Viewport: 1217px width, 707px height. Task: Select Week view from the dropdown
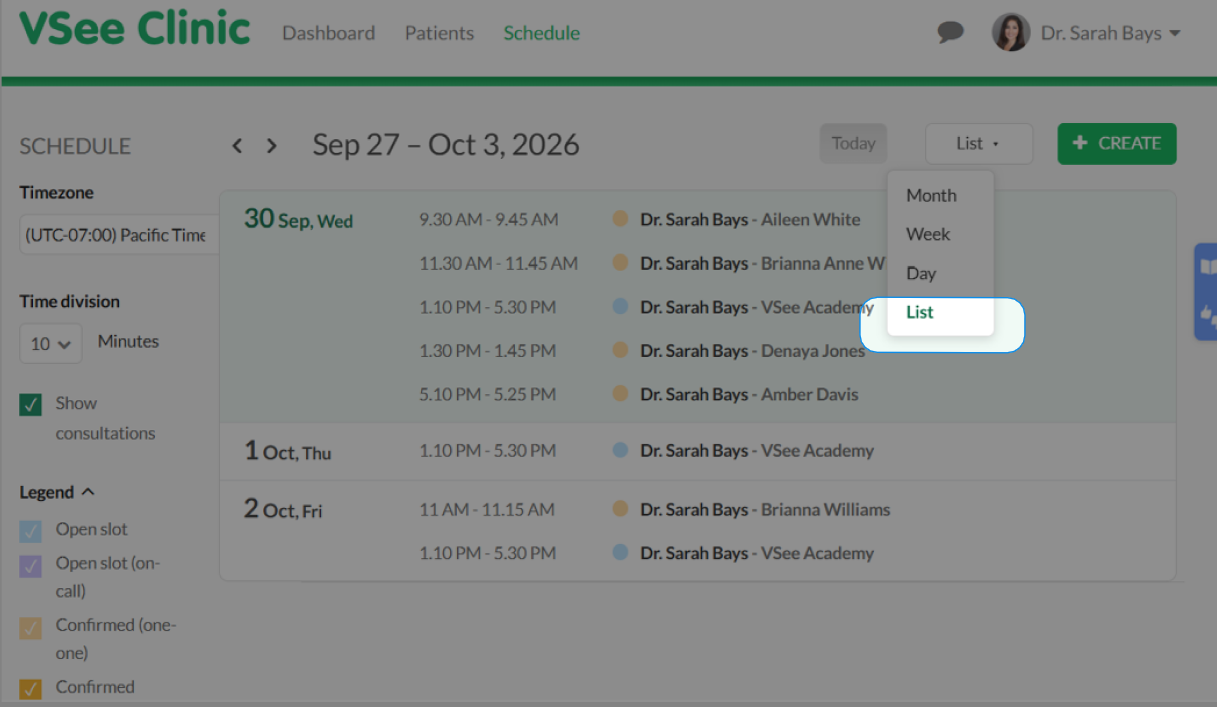tap(928, 234)
